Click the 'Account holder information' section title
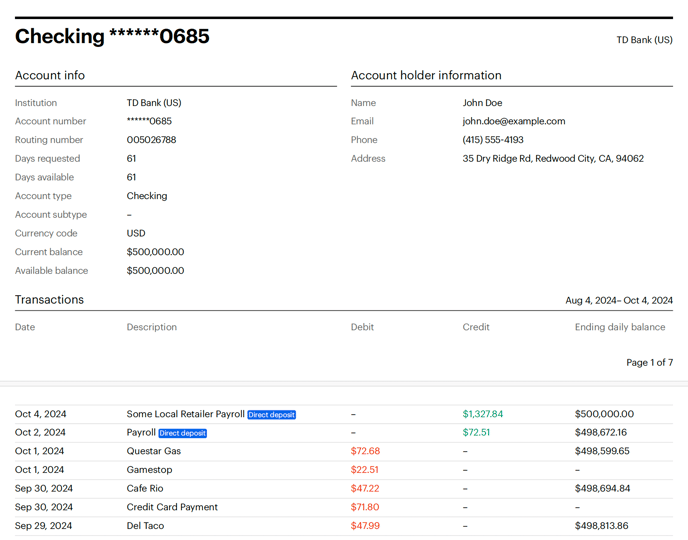This screenshot has width=688, height=540. click(x=426, y=75)
